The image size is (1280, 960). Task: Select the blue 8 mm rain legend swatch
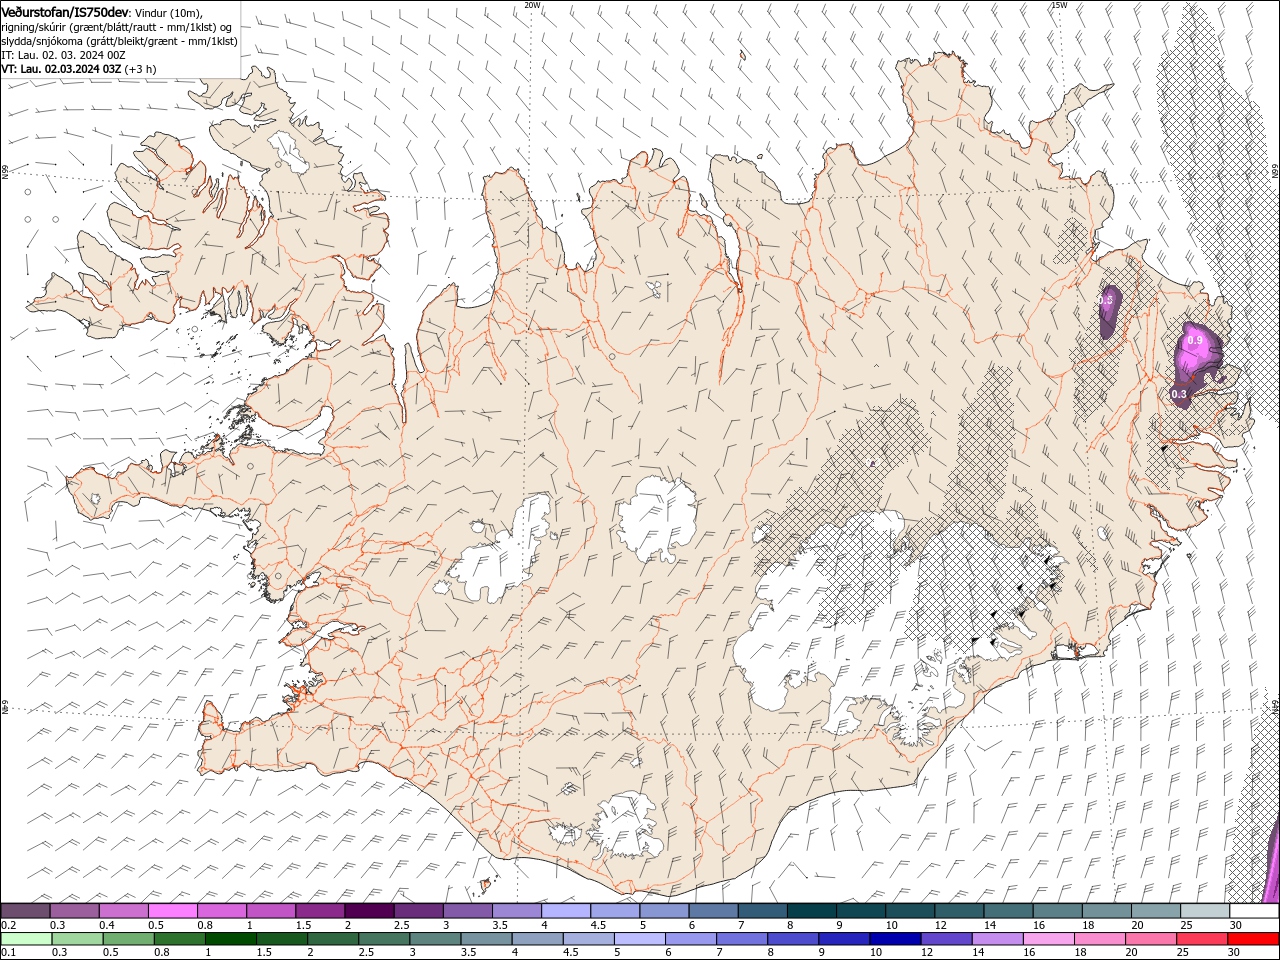[793, 939]
